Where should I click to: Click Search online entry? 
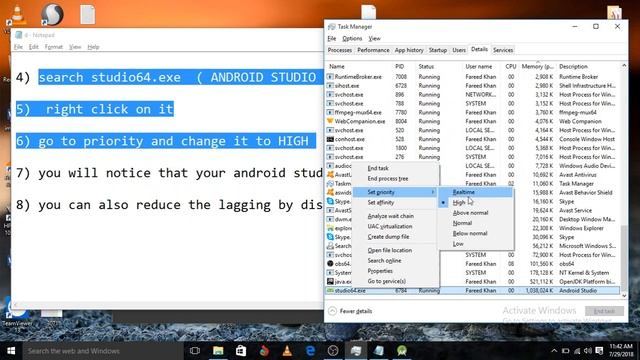[x=384, y=260]
